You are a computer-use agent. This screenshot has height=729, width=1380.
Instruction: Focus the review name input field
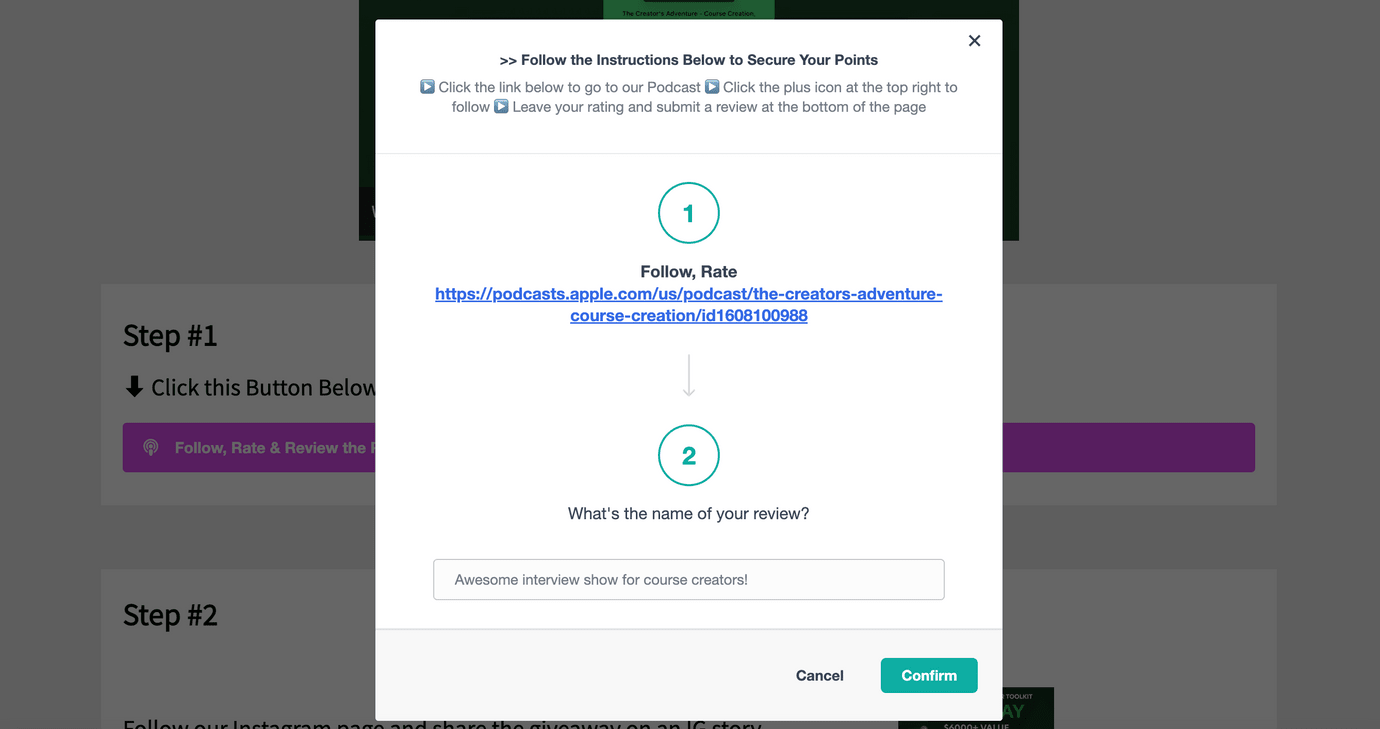689,580
